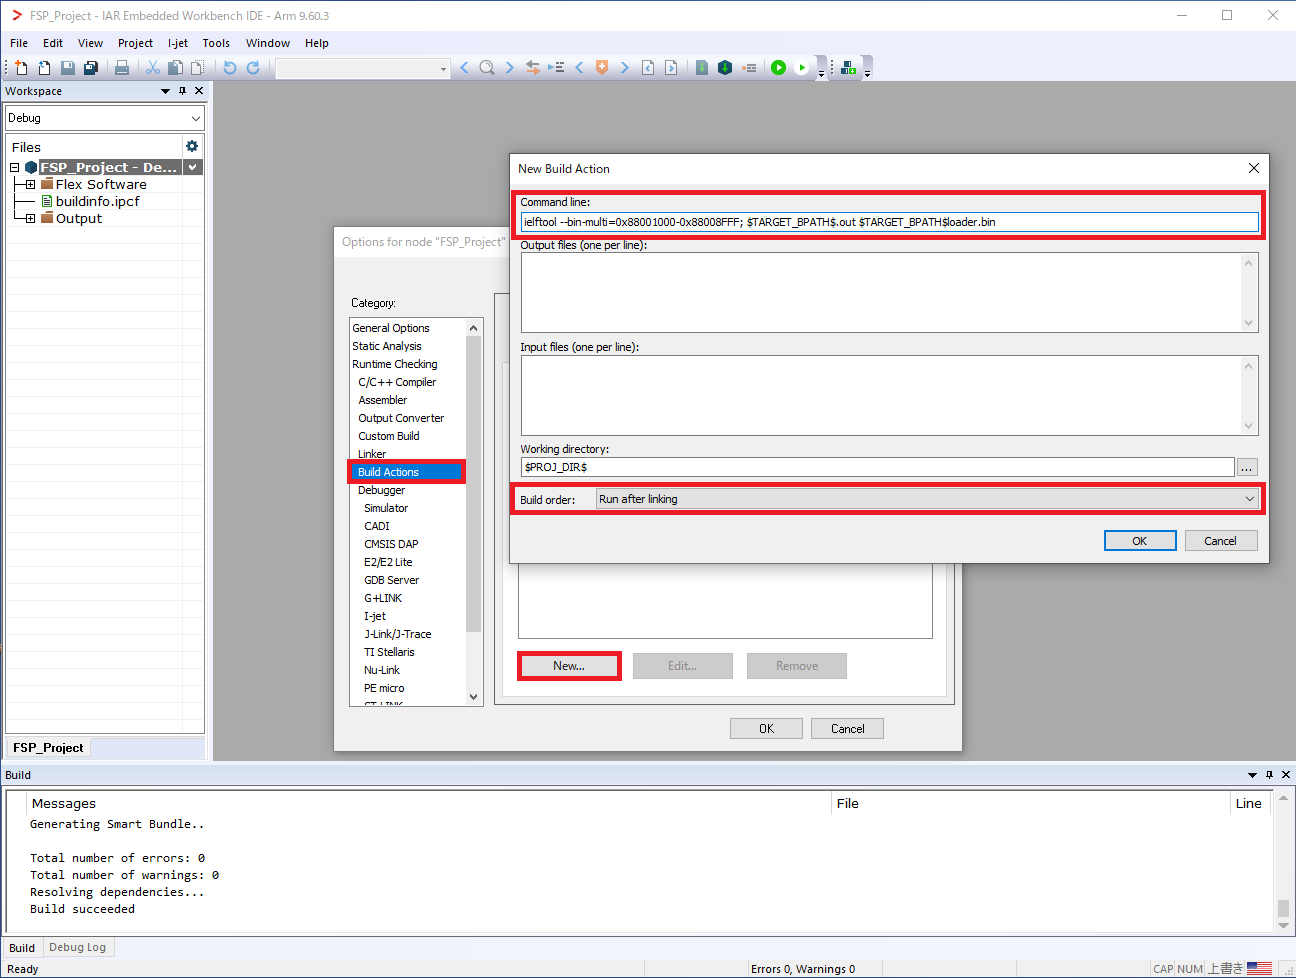Select Debugger in the Category list
The width and height of the screenshot is (1296, 978).
click(x=382, y=489)
